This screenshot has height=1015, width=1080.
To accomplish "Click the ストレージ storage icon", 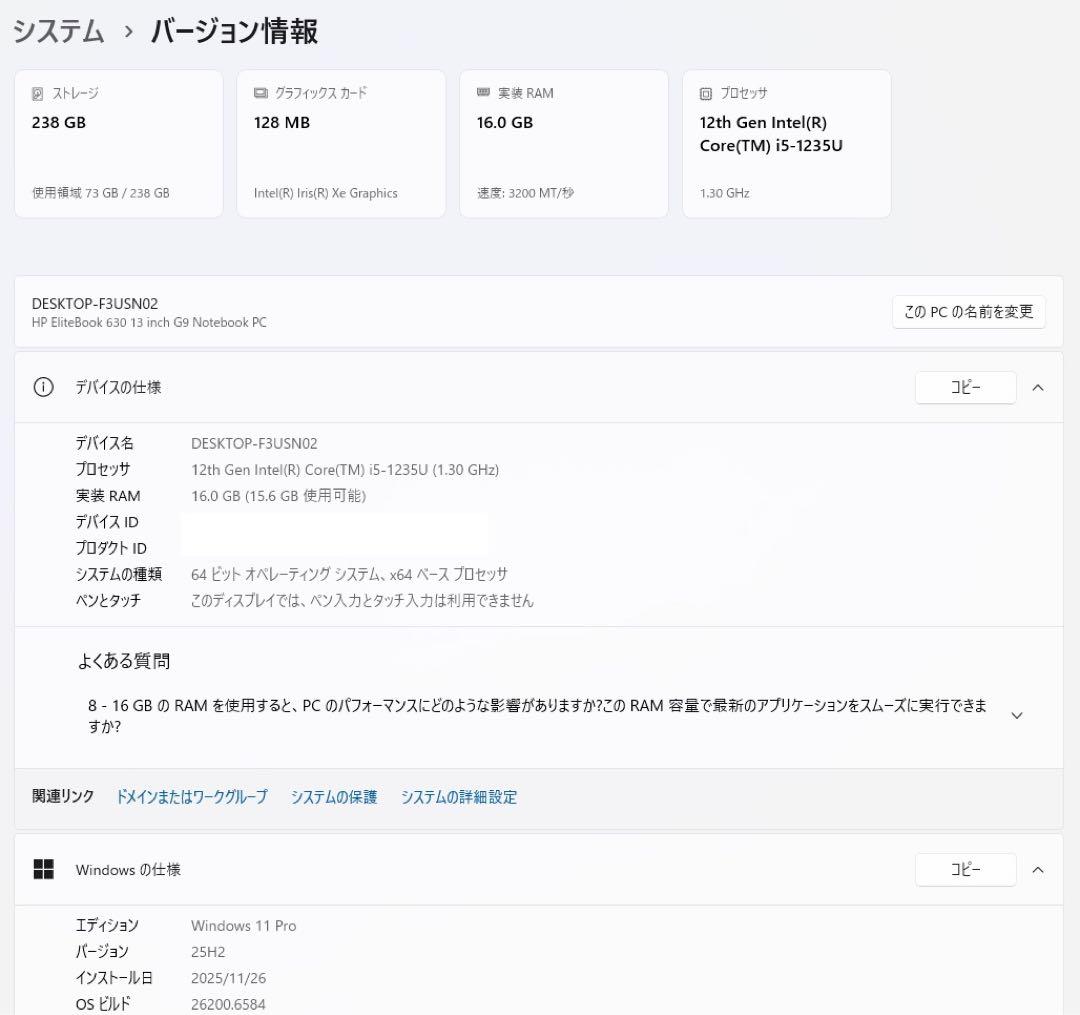I will [37, 92].
